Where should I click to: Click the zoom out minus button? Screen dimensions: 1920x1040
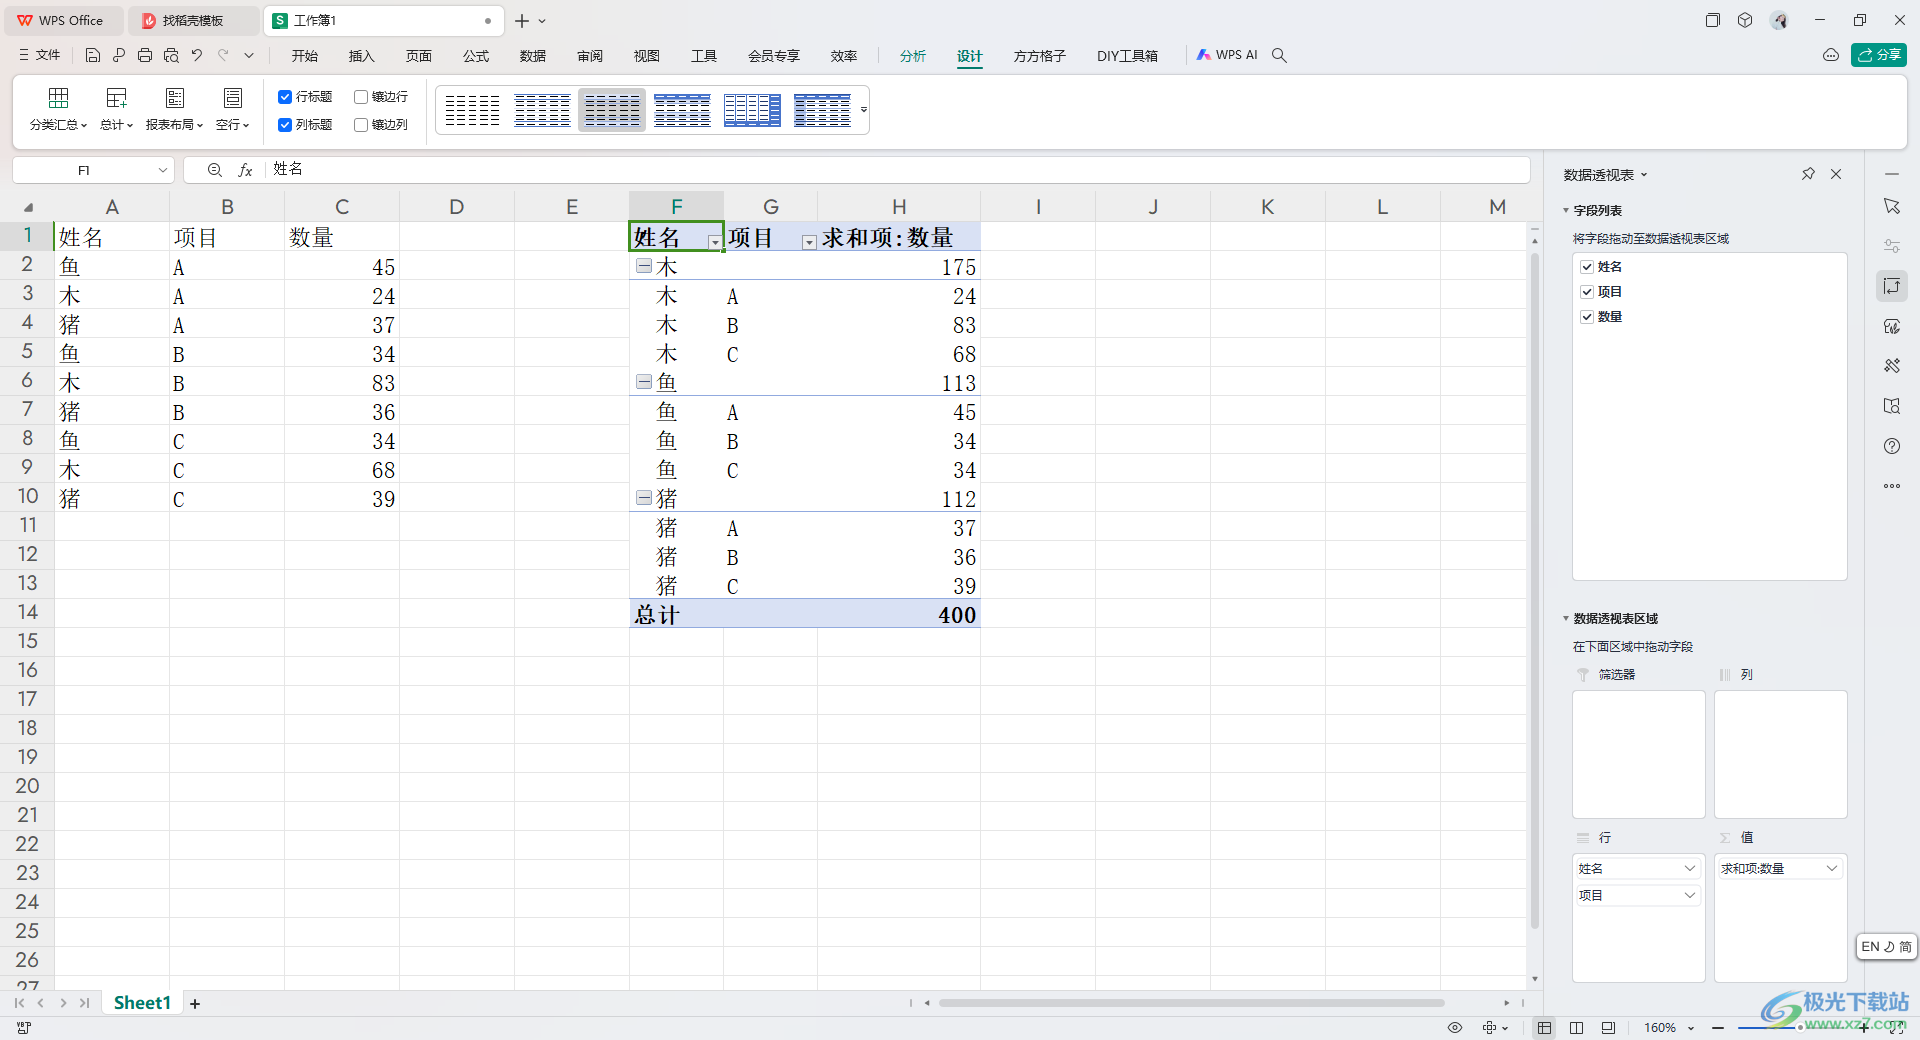tap(1718, 1028)
